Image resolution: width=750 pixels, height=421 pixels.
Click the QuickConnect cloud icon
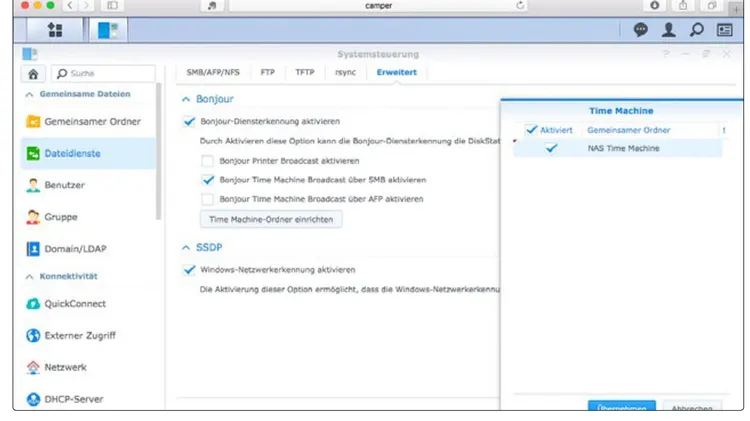tap(33, 304)
